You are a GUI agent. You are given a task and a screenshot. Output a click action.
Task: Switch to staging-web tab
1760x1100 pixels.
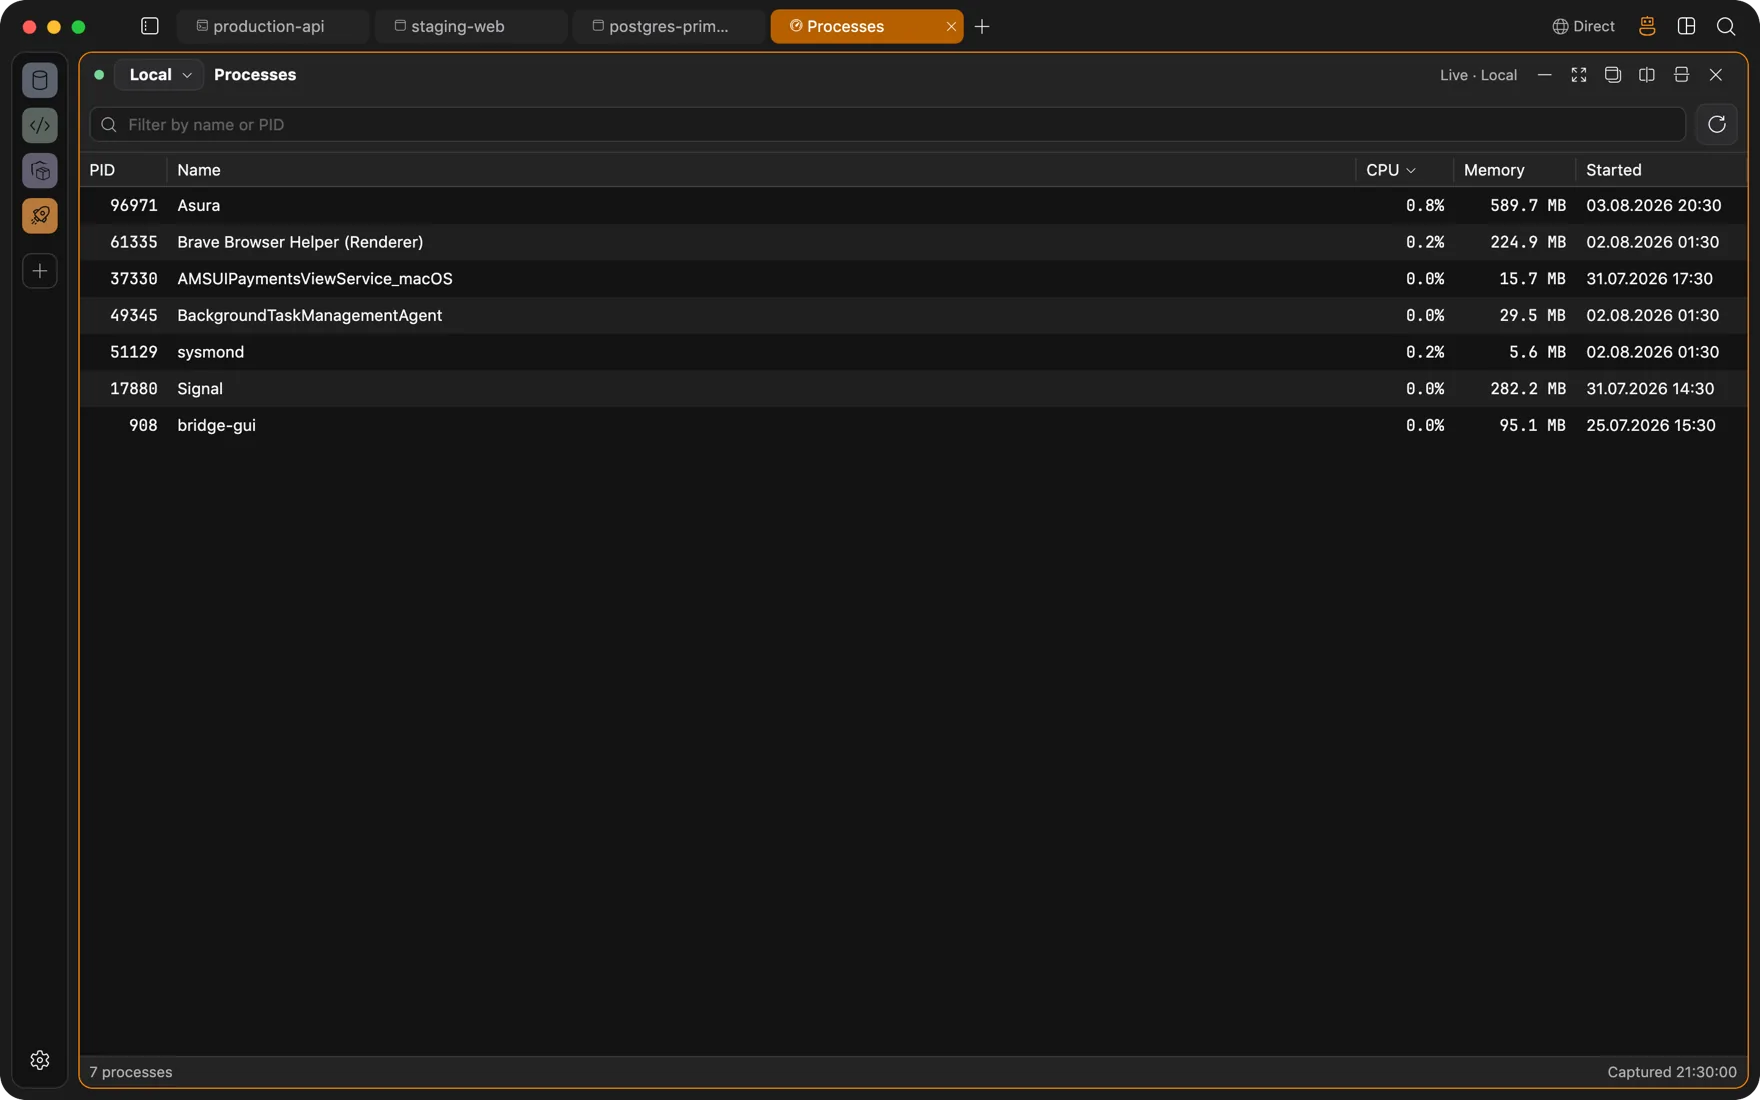pos(471,27)
